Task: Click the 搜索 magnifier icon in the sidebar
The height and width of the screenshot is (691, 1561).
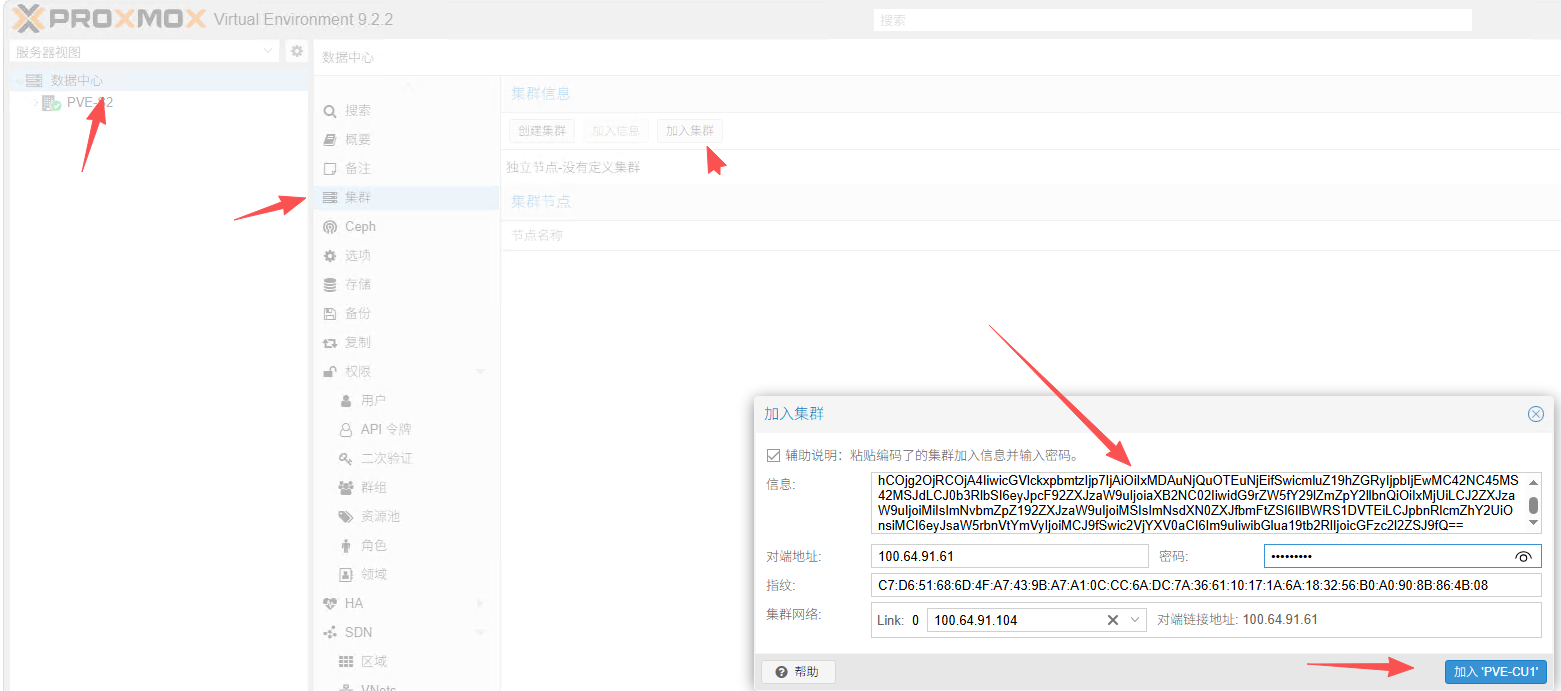Action: [330, 111]
